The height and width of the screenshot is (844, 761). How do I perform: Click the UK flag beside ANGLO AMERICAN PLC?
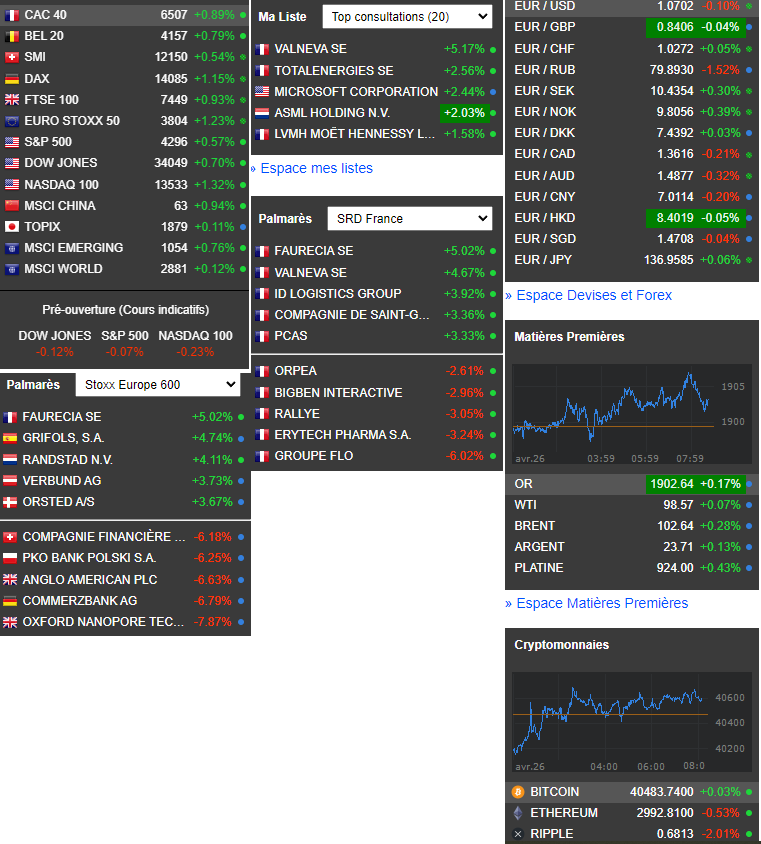coord(10,580)
